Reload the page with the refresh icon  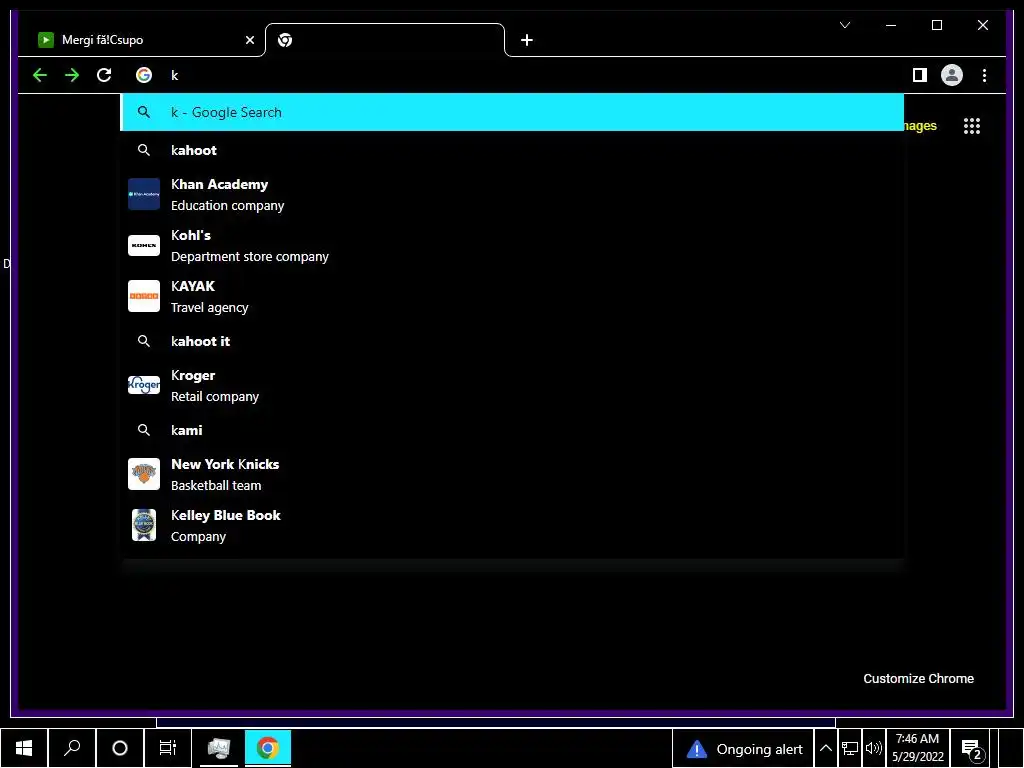[x=104, y=75]
